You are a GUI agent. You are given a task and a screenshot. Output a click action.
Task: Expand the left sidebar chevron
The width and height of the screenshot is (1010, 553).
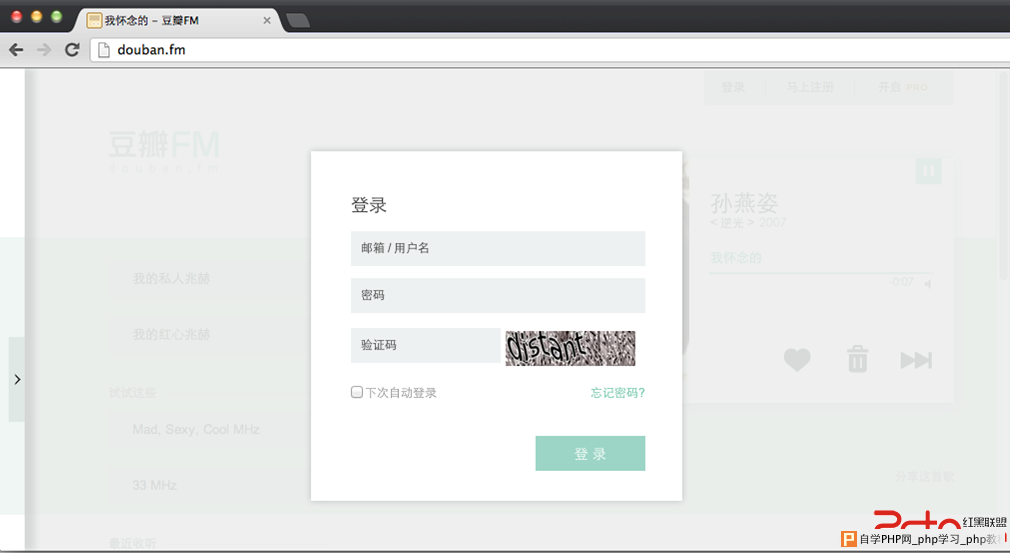click(17, 379)
